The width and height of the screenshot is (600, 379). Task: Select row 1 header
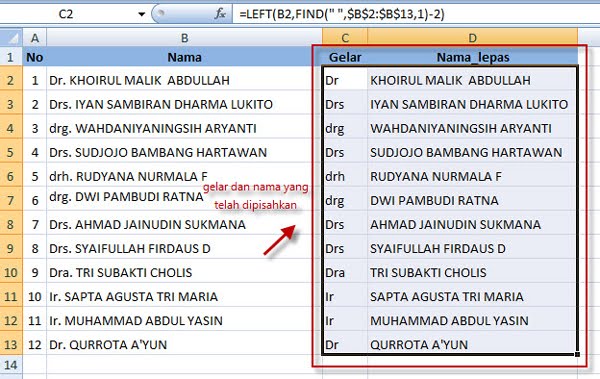tap(11, 57)
